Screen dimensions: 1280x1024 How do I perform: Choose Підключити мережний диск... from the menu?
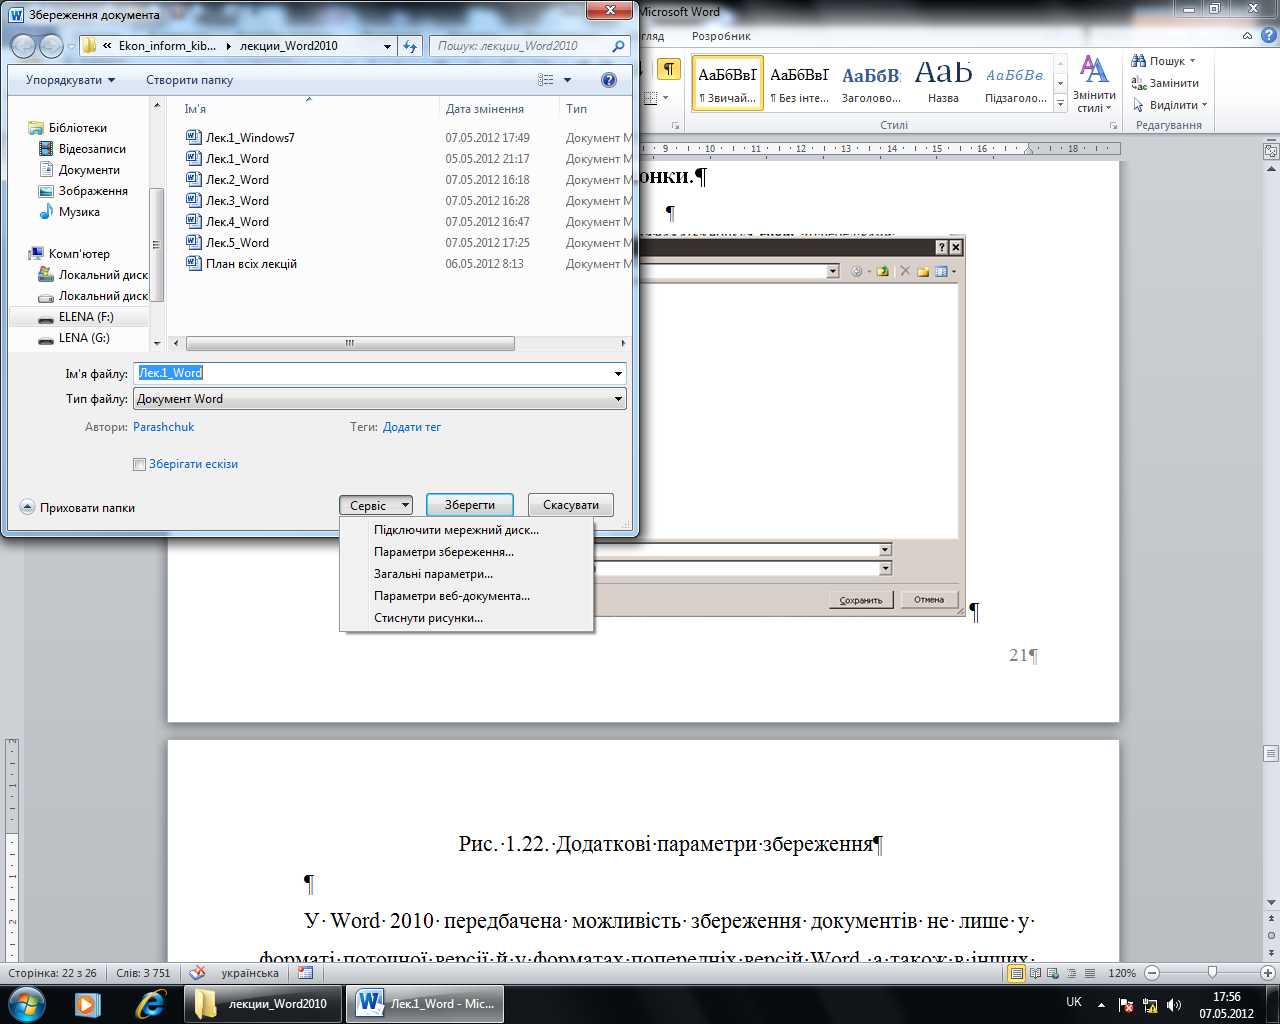[456, 530]
